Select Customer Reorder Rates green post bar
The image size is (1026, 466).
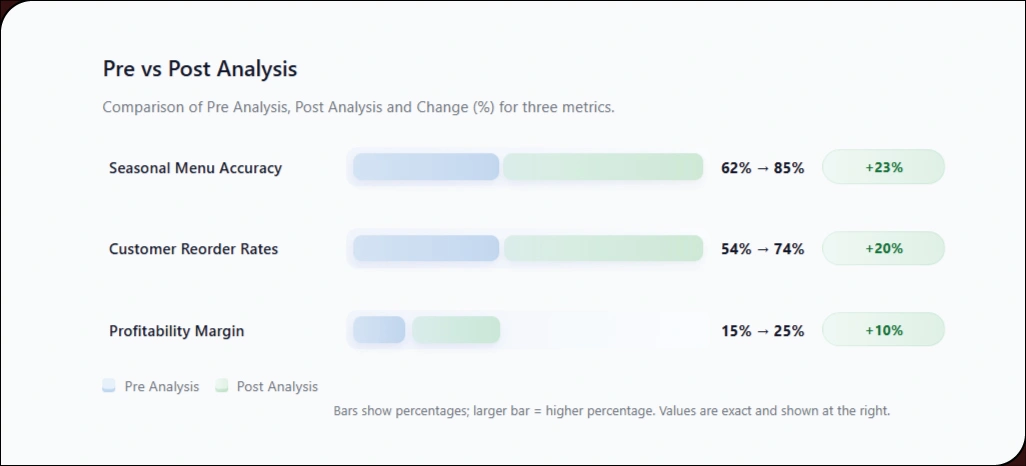(x=603, y=248)
